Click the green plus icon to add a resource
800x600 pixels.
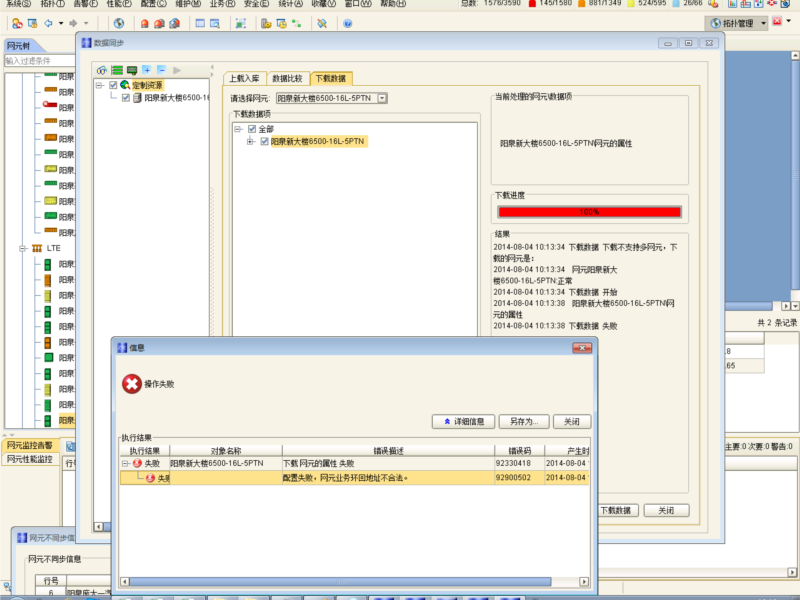point(147,70)
